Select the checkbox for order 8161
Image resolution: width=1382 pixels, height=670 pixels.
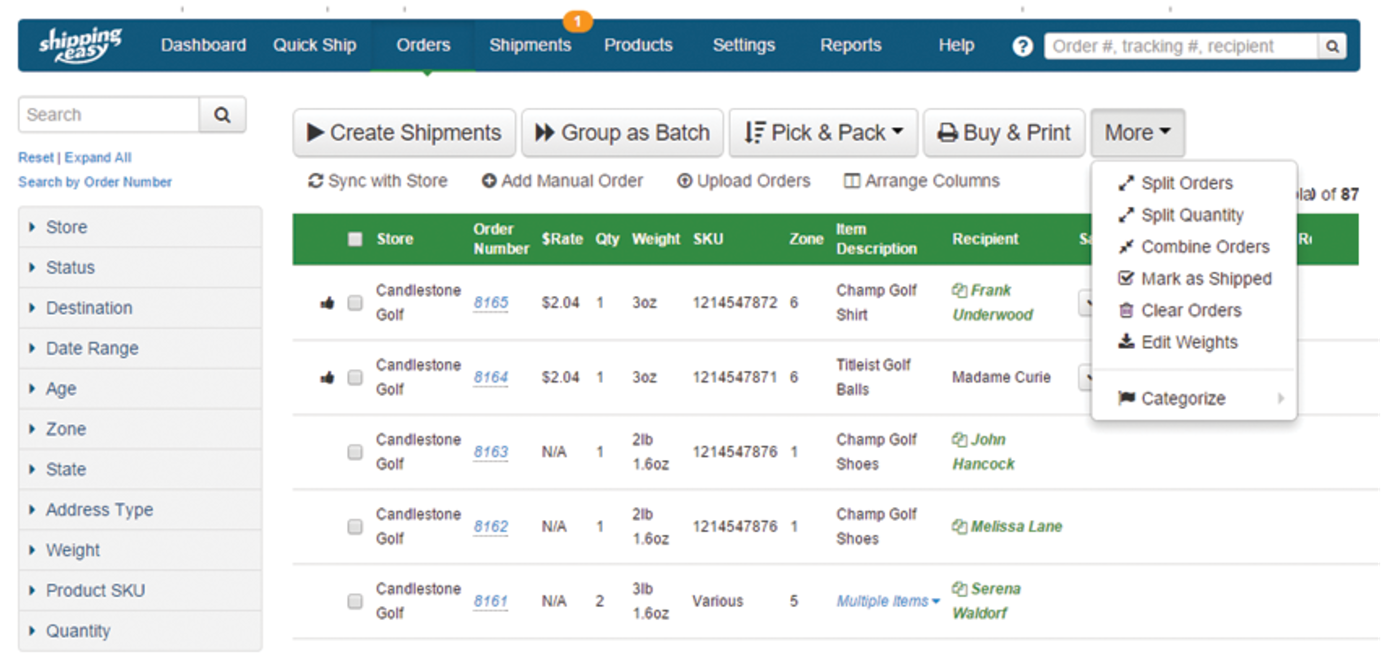click(x=355, y=601)
